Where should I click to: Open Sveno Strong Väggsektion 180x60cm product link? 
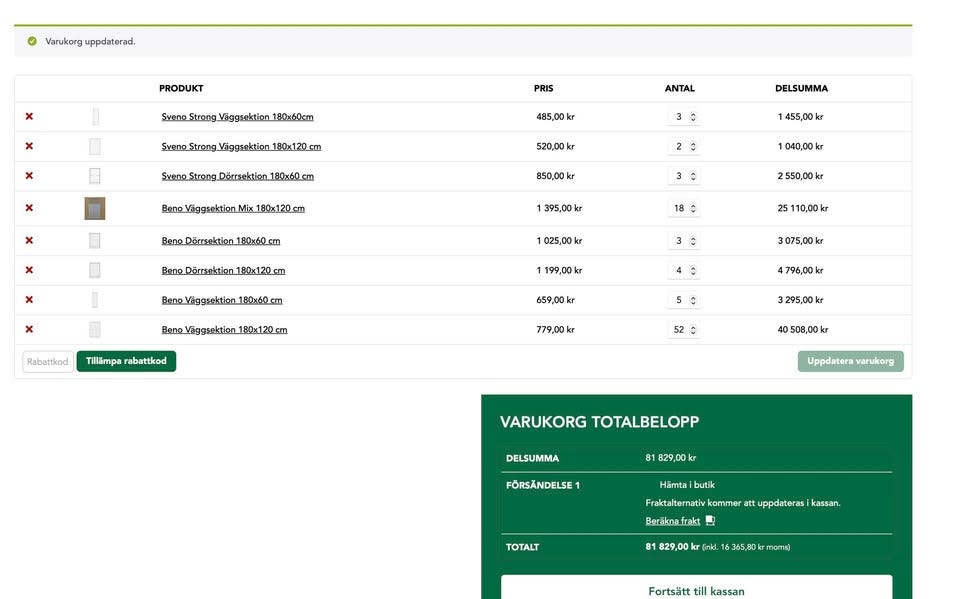click(x=238, y=116)
